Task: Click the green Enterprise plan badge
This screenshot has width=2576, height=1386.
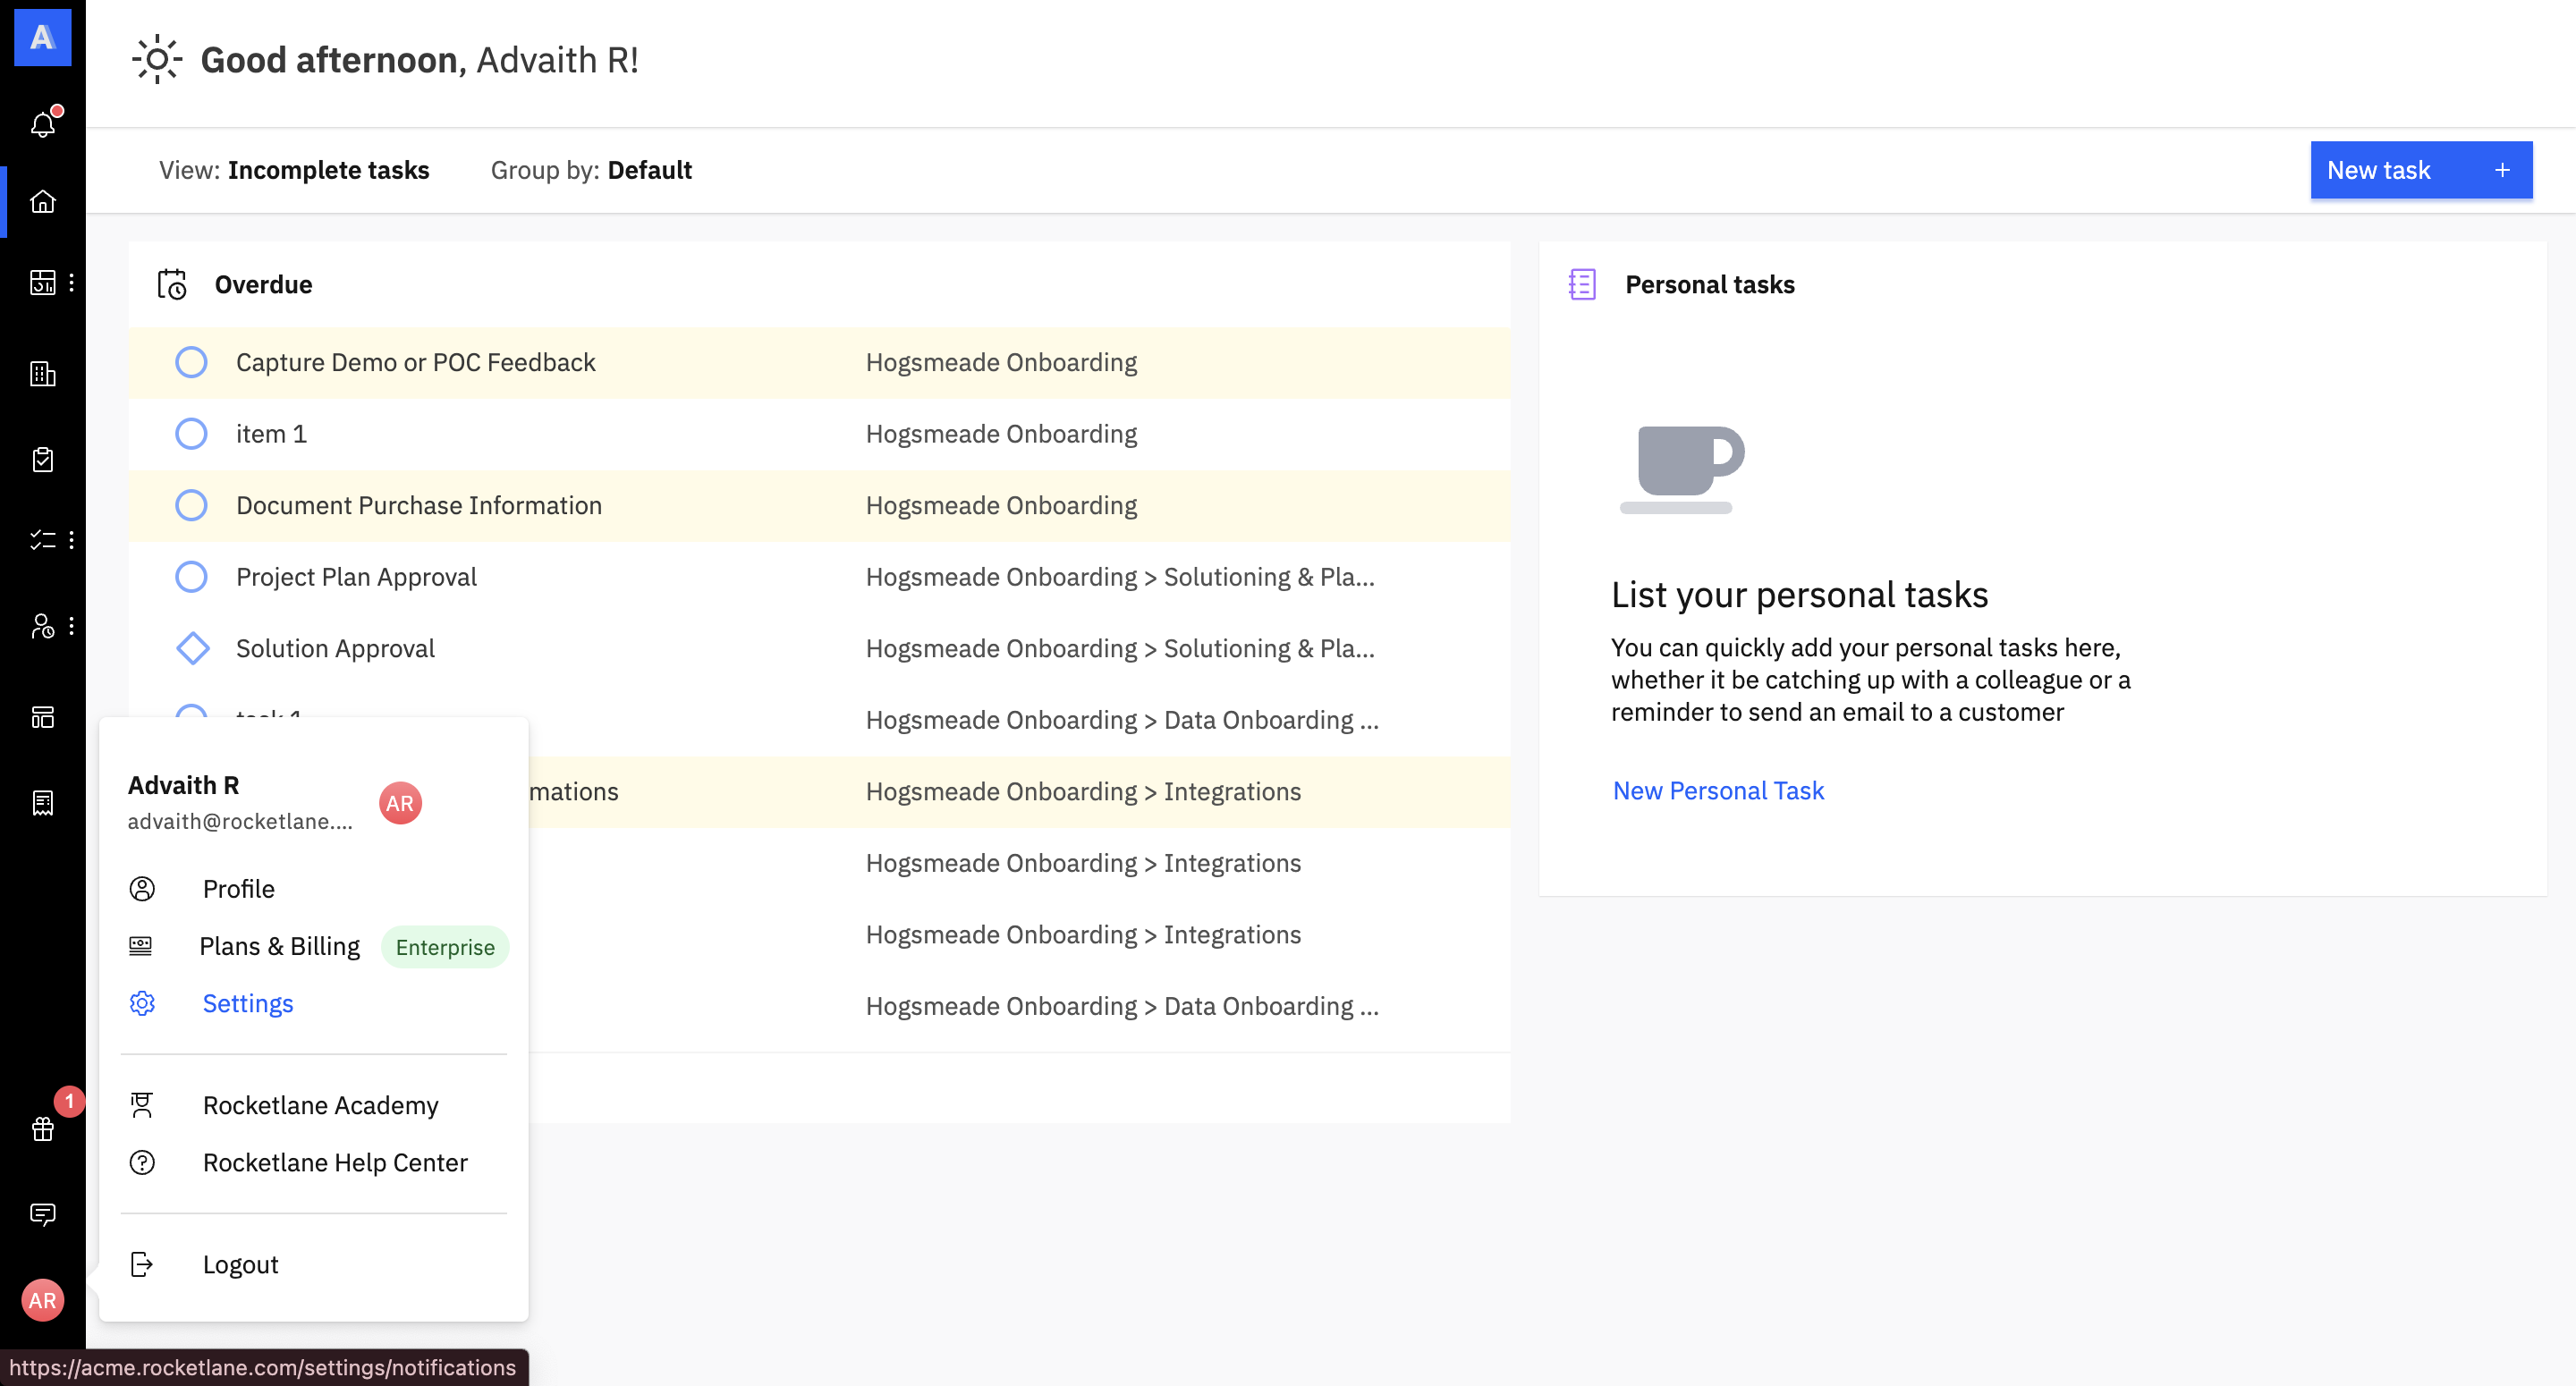Action: 445,947
